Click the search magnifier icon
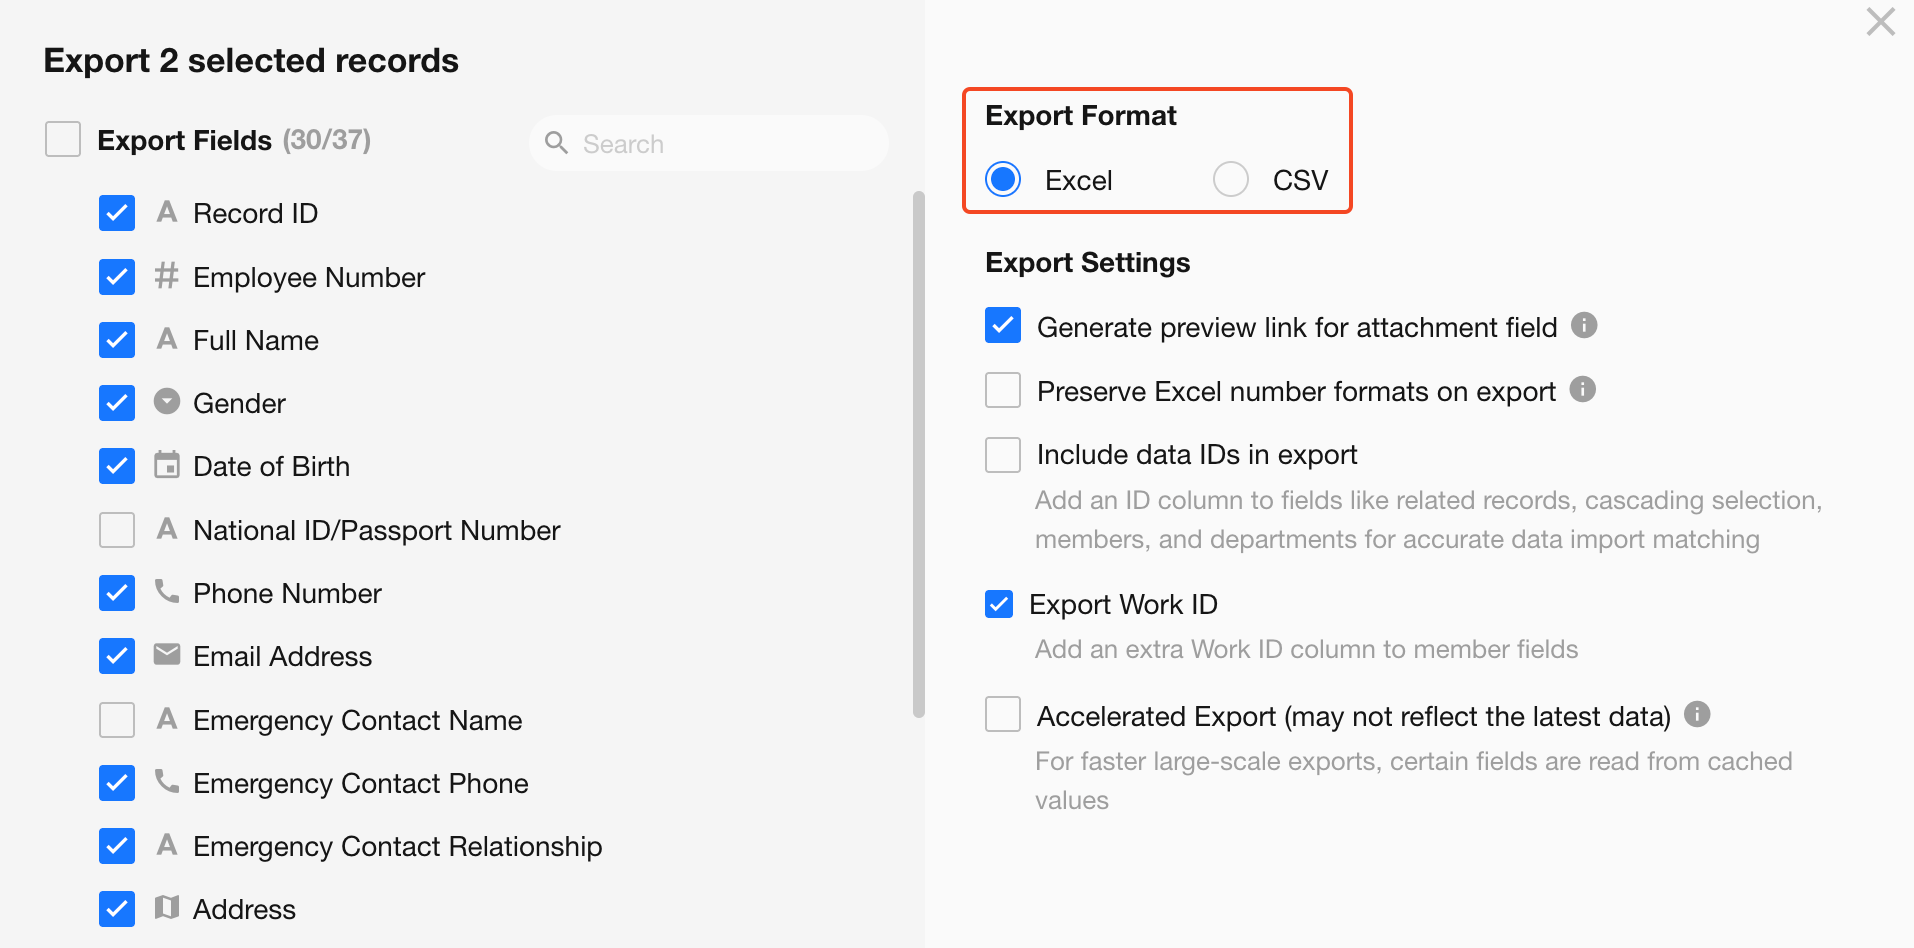Image resolution: width=1914 pixels, height=948 pixels. [x=556, y=143]
